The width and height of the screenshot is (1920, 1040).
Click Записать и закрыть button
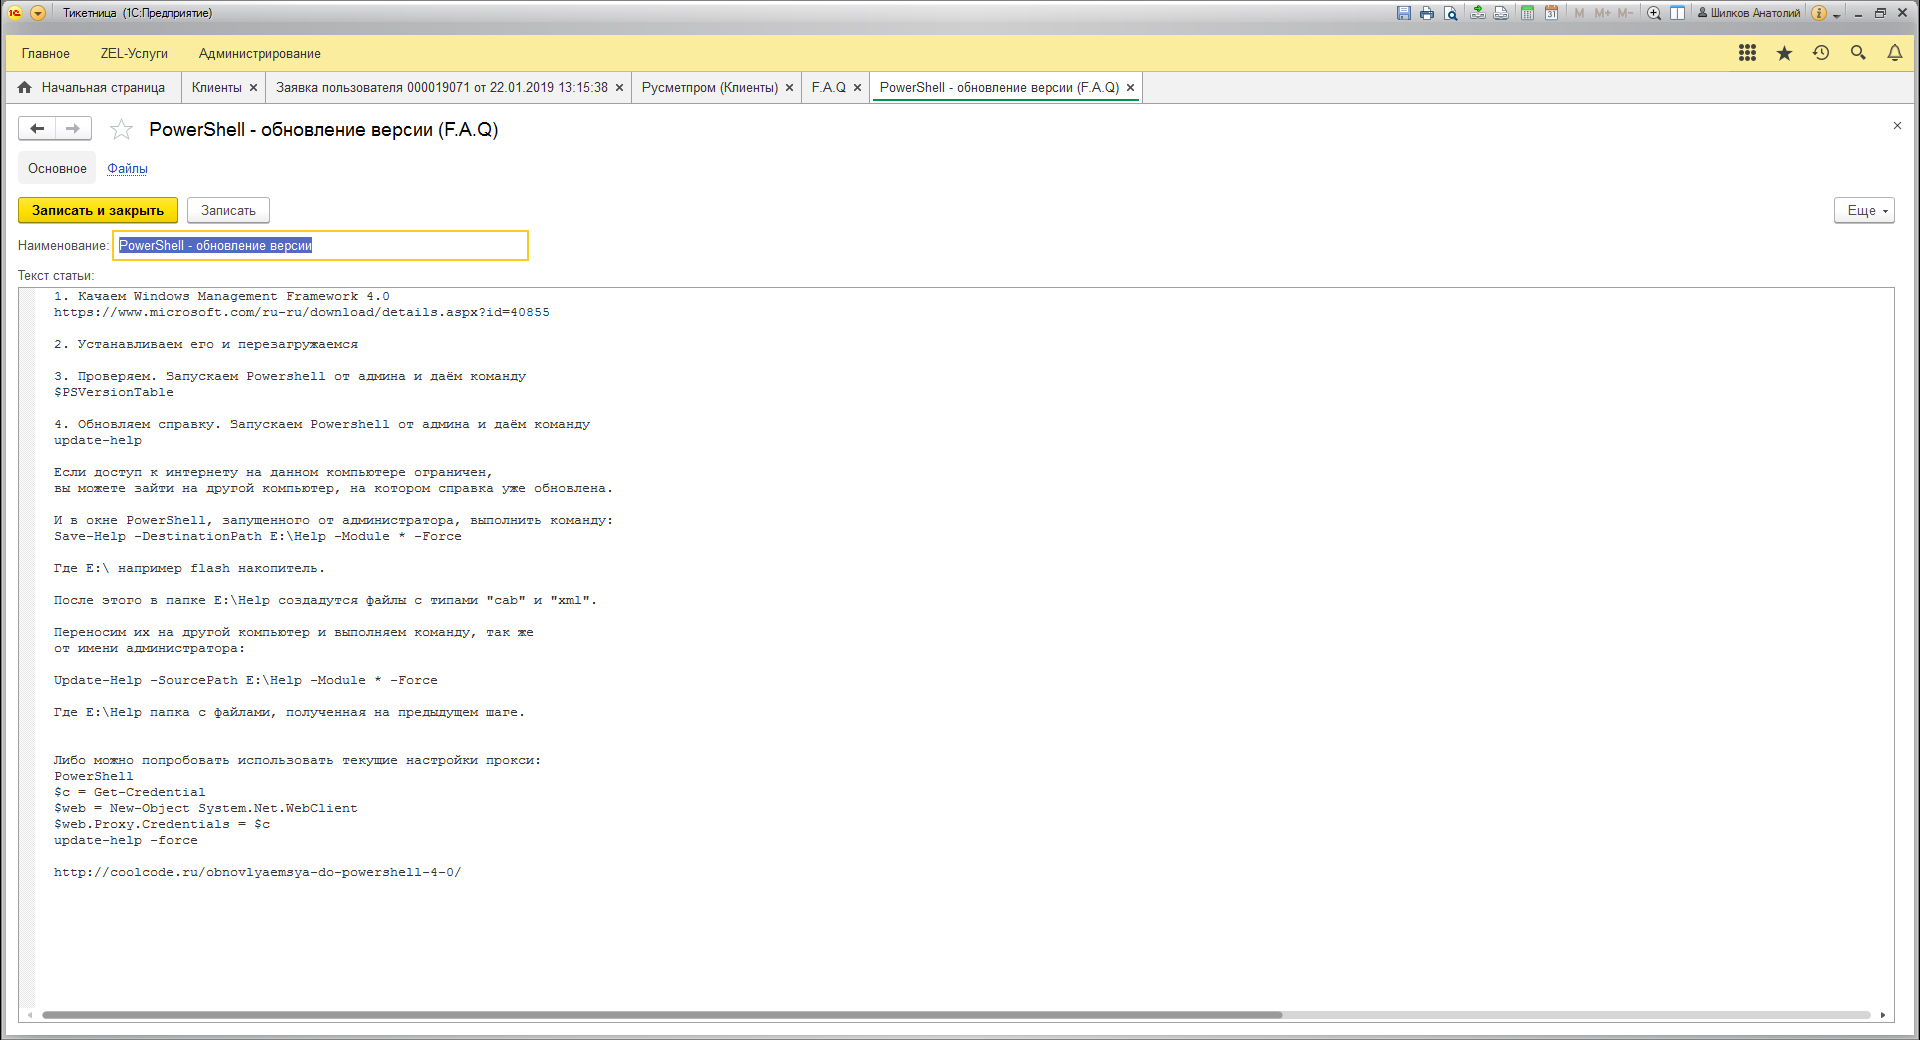tap(98, 210)
